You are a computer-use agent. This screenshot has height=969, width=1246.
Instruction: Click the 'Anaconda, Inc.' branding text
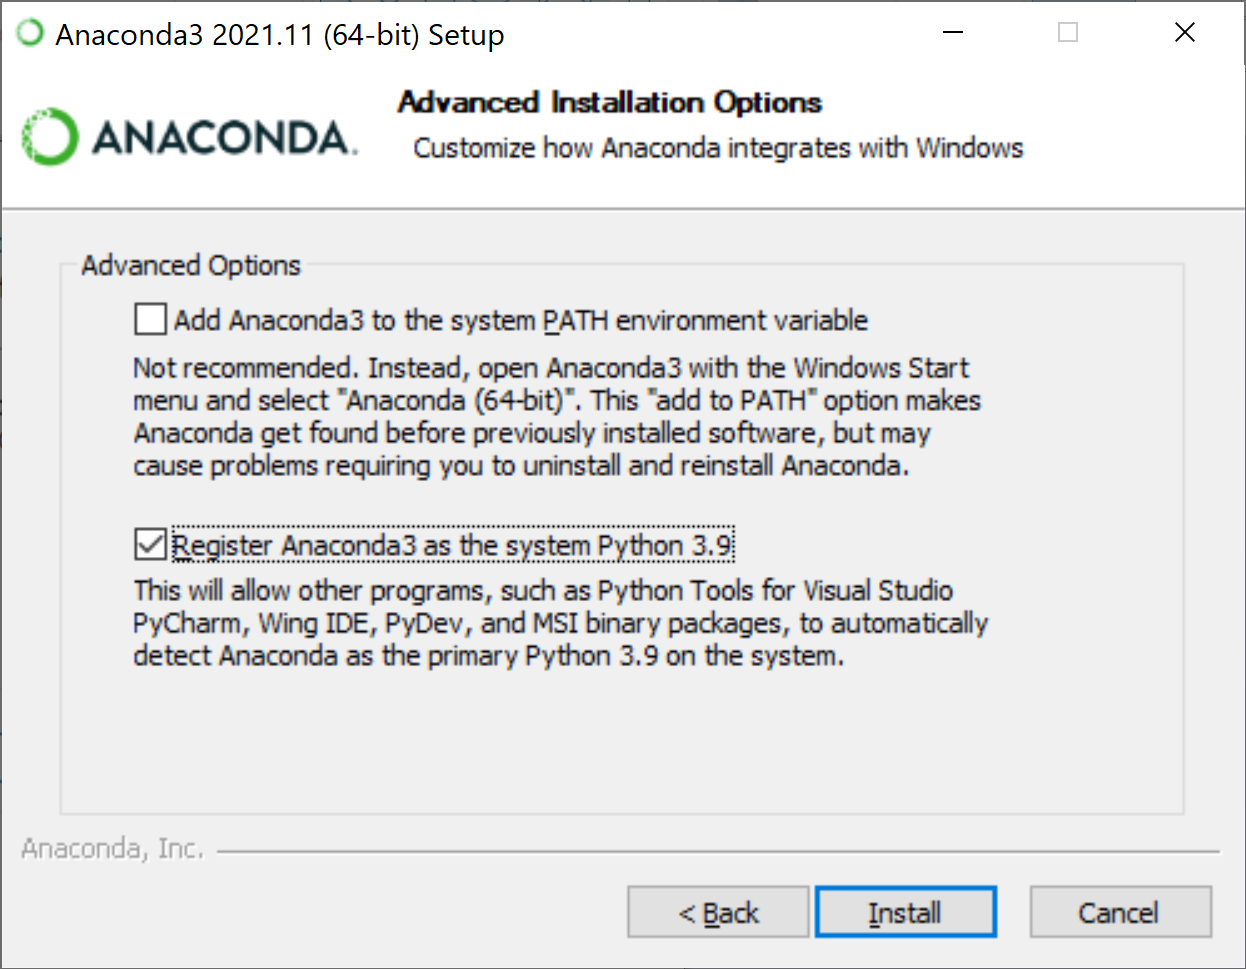(x=113, y=849)
